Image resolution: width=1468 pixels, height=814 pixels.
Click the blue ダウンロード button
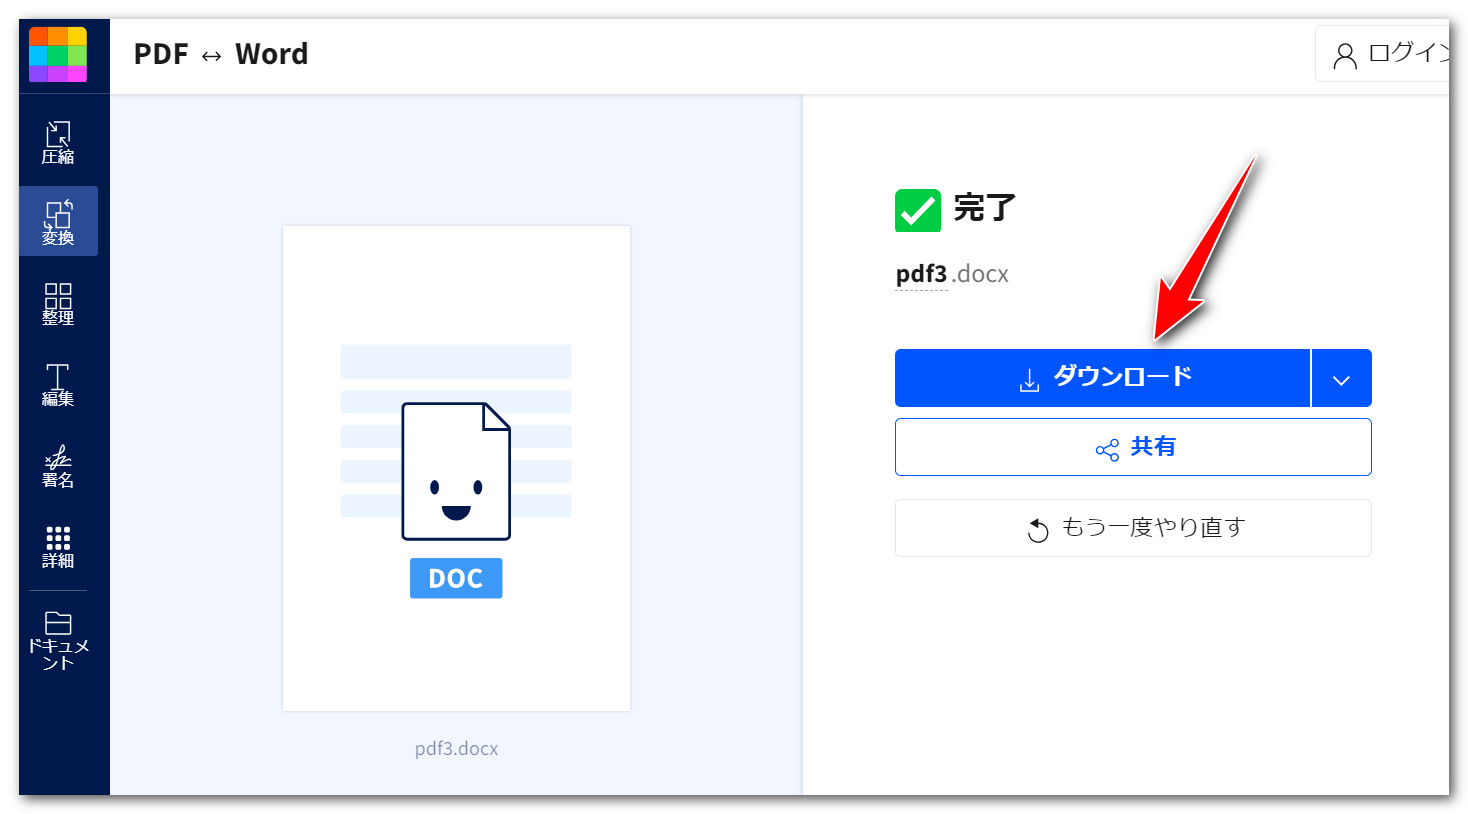[1102, 378]
